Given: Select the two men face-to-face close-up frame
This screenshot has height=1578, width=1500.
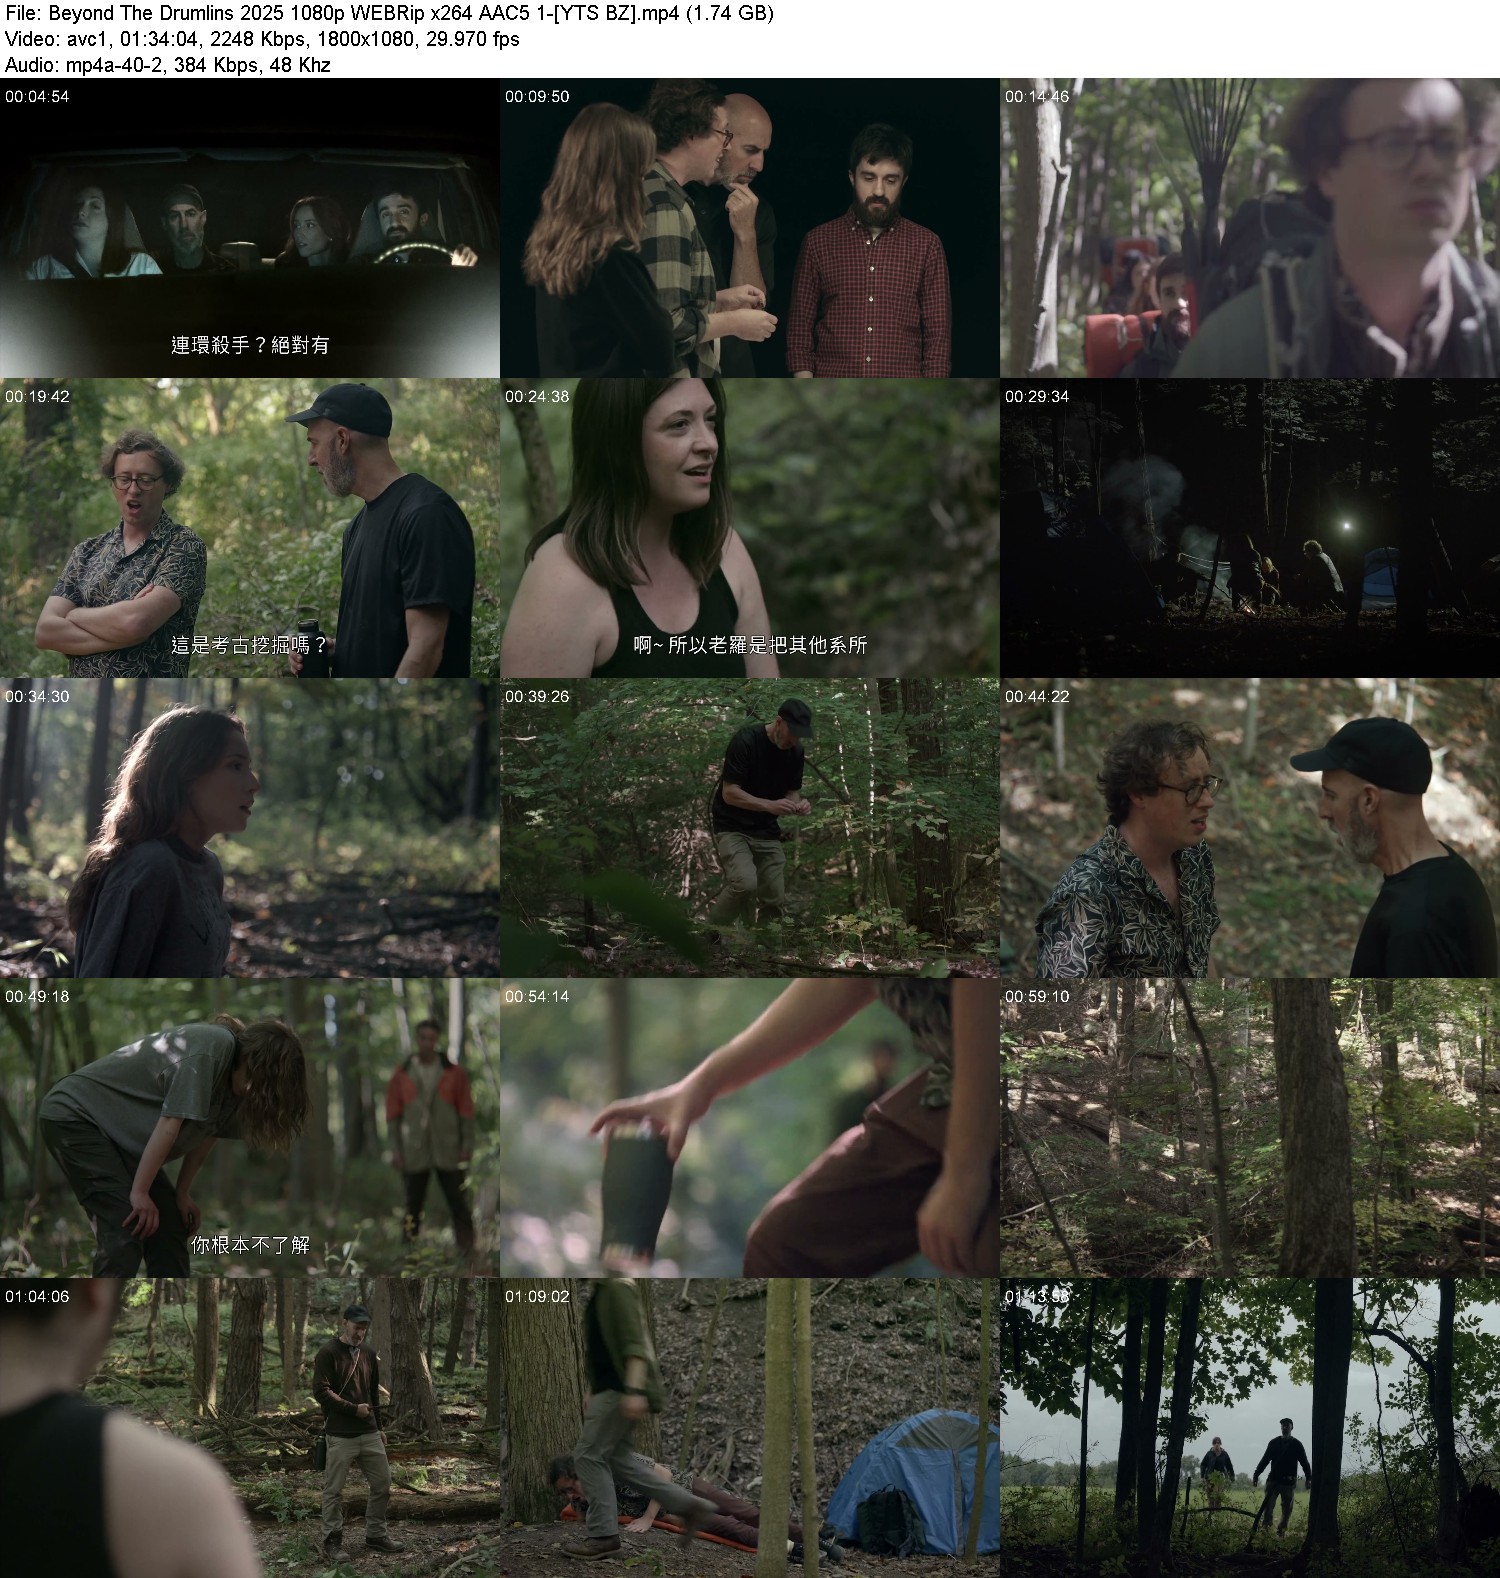Looking at the screenshot, I should point(1250,828).
